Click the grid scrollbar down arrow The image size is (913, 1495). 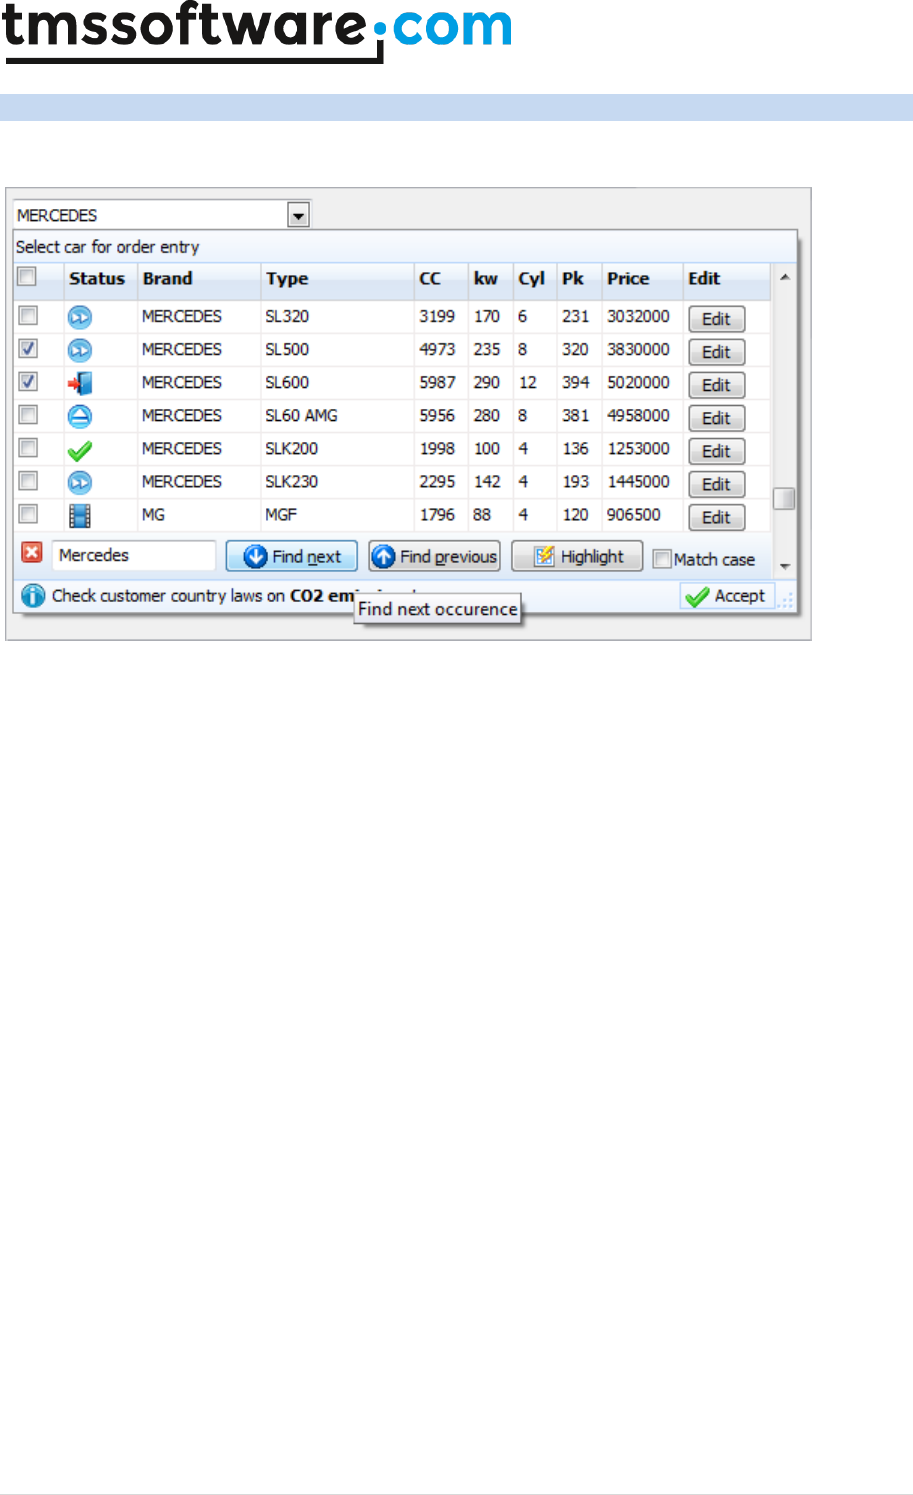(785, 566)
